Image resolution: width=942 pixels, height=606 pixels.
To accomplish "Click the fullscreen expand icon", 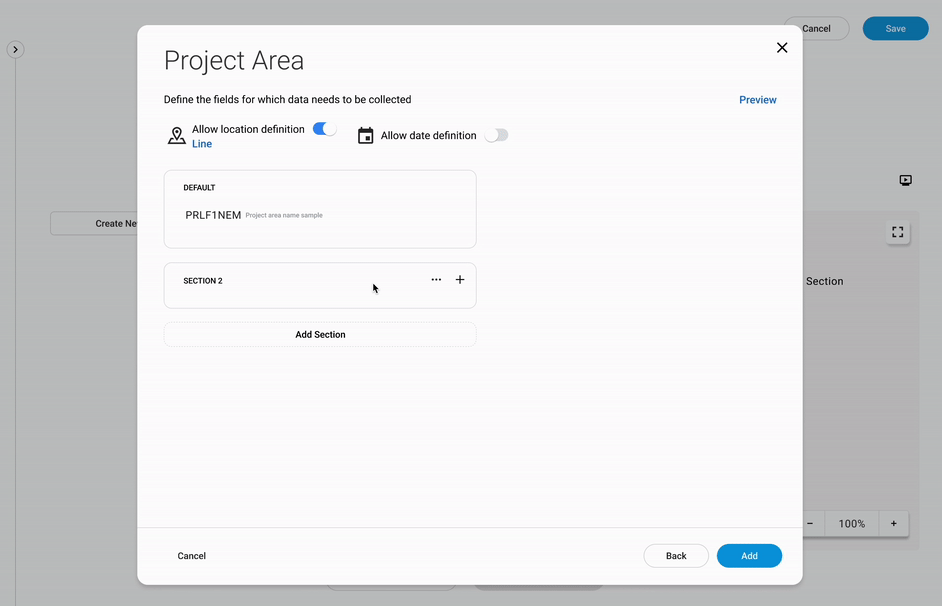I will click(x=897, y=232).
